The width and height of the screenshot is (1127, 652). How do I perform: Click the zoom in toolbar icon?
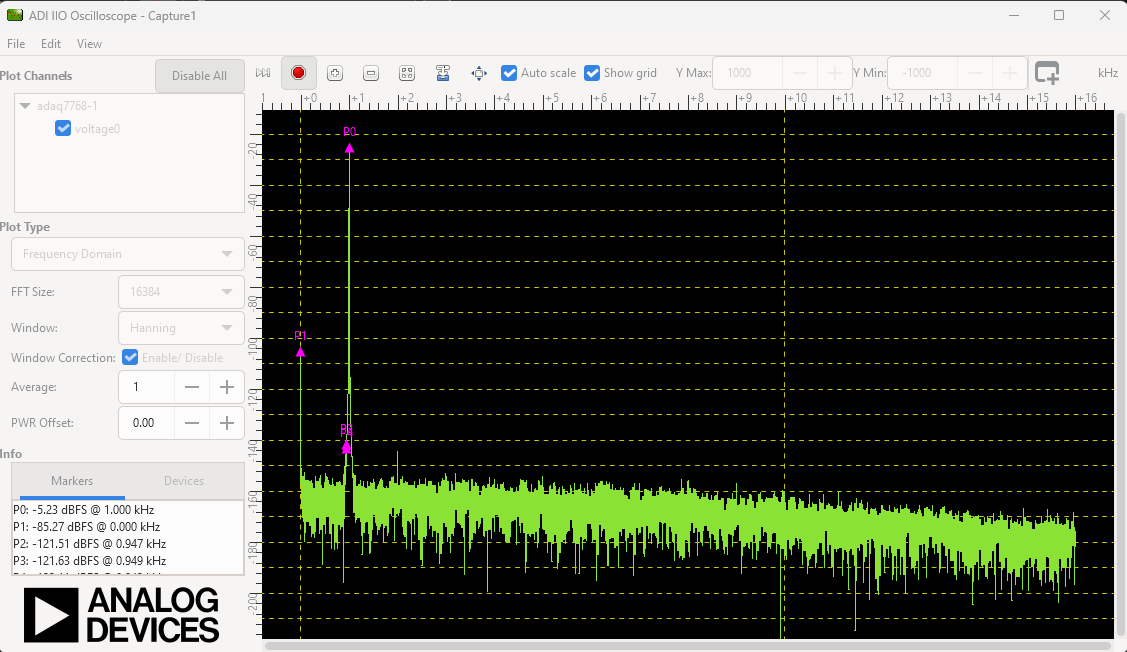(x=335, y=73)
